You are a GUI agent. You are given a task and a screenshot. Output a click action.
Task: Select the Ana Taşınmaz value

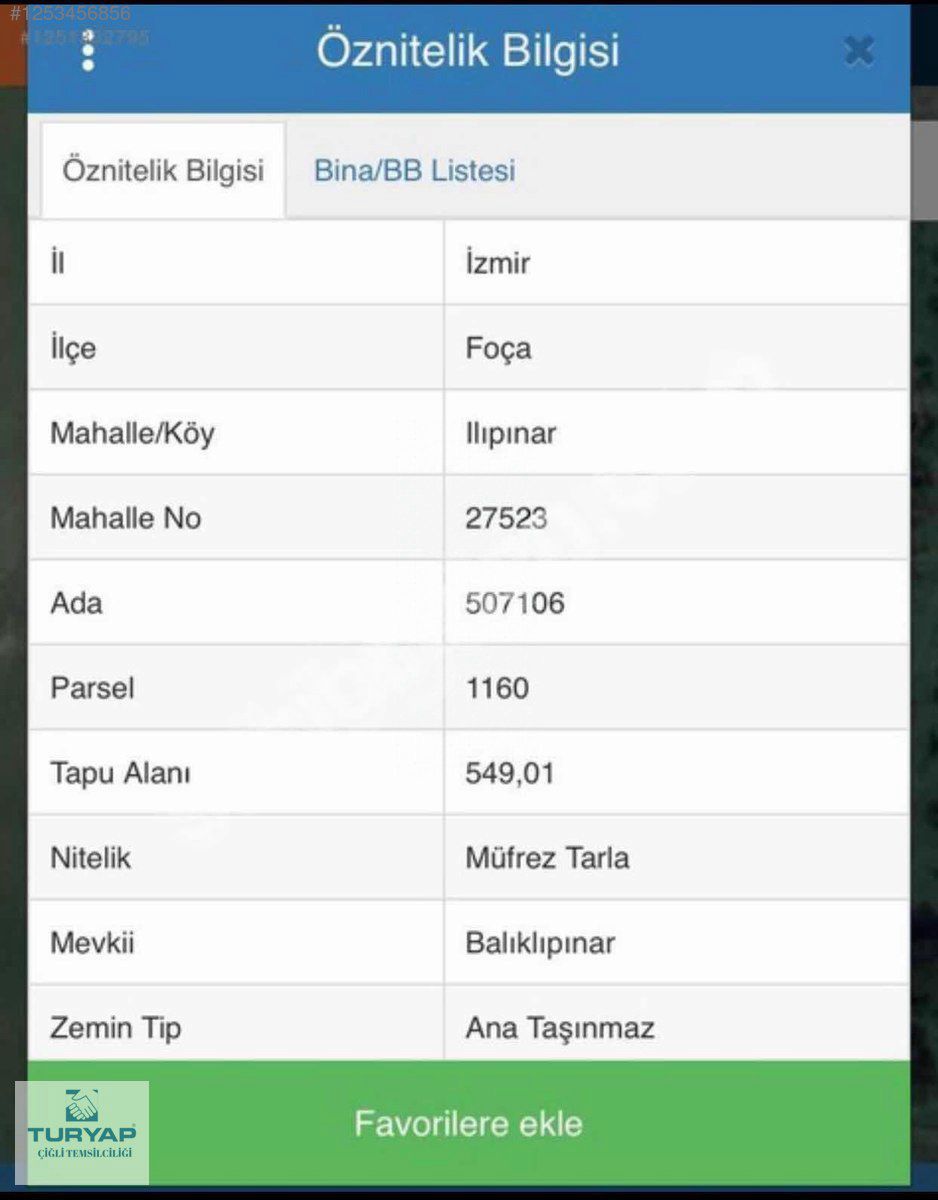pos(559,1027)
